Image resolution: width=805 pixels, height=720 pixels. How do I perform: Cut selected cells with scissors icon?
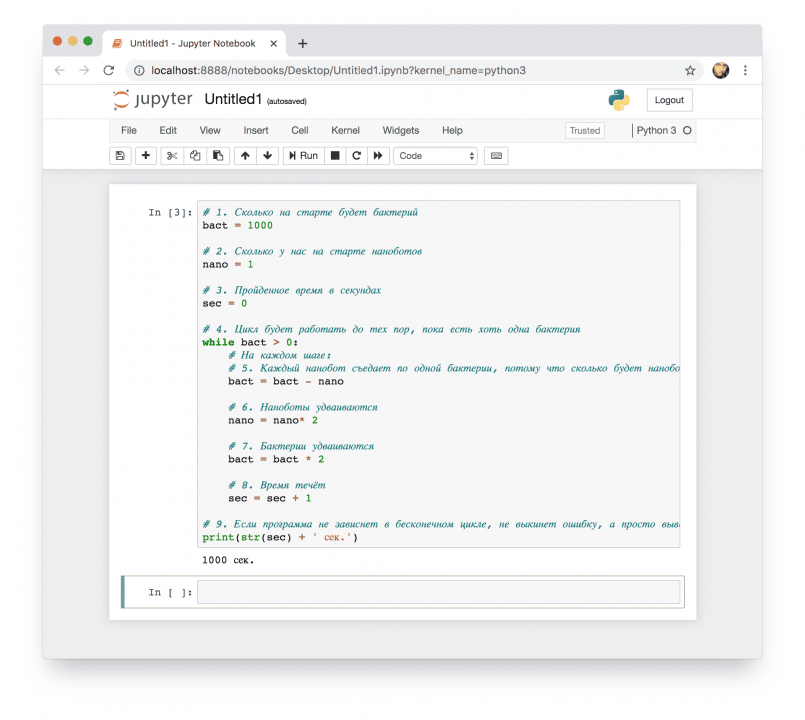[x=172, y=156]
